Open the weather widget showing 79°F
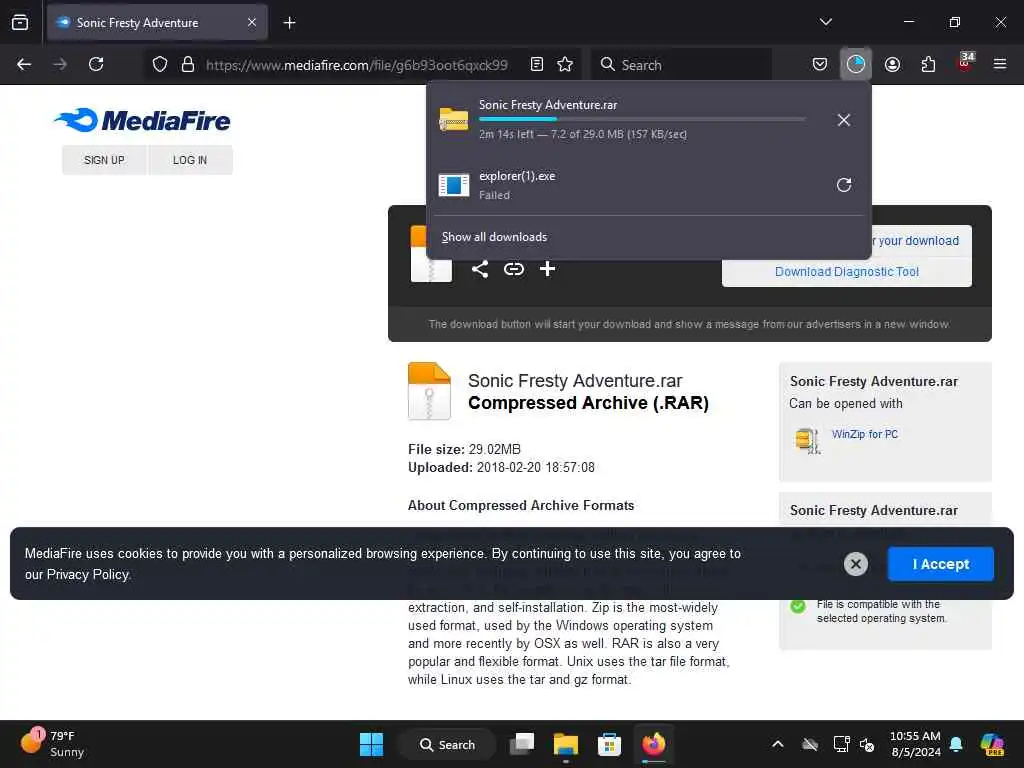1024x768 pixels. click(x=52, y=744)
